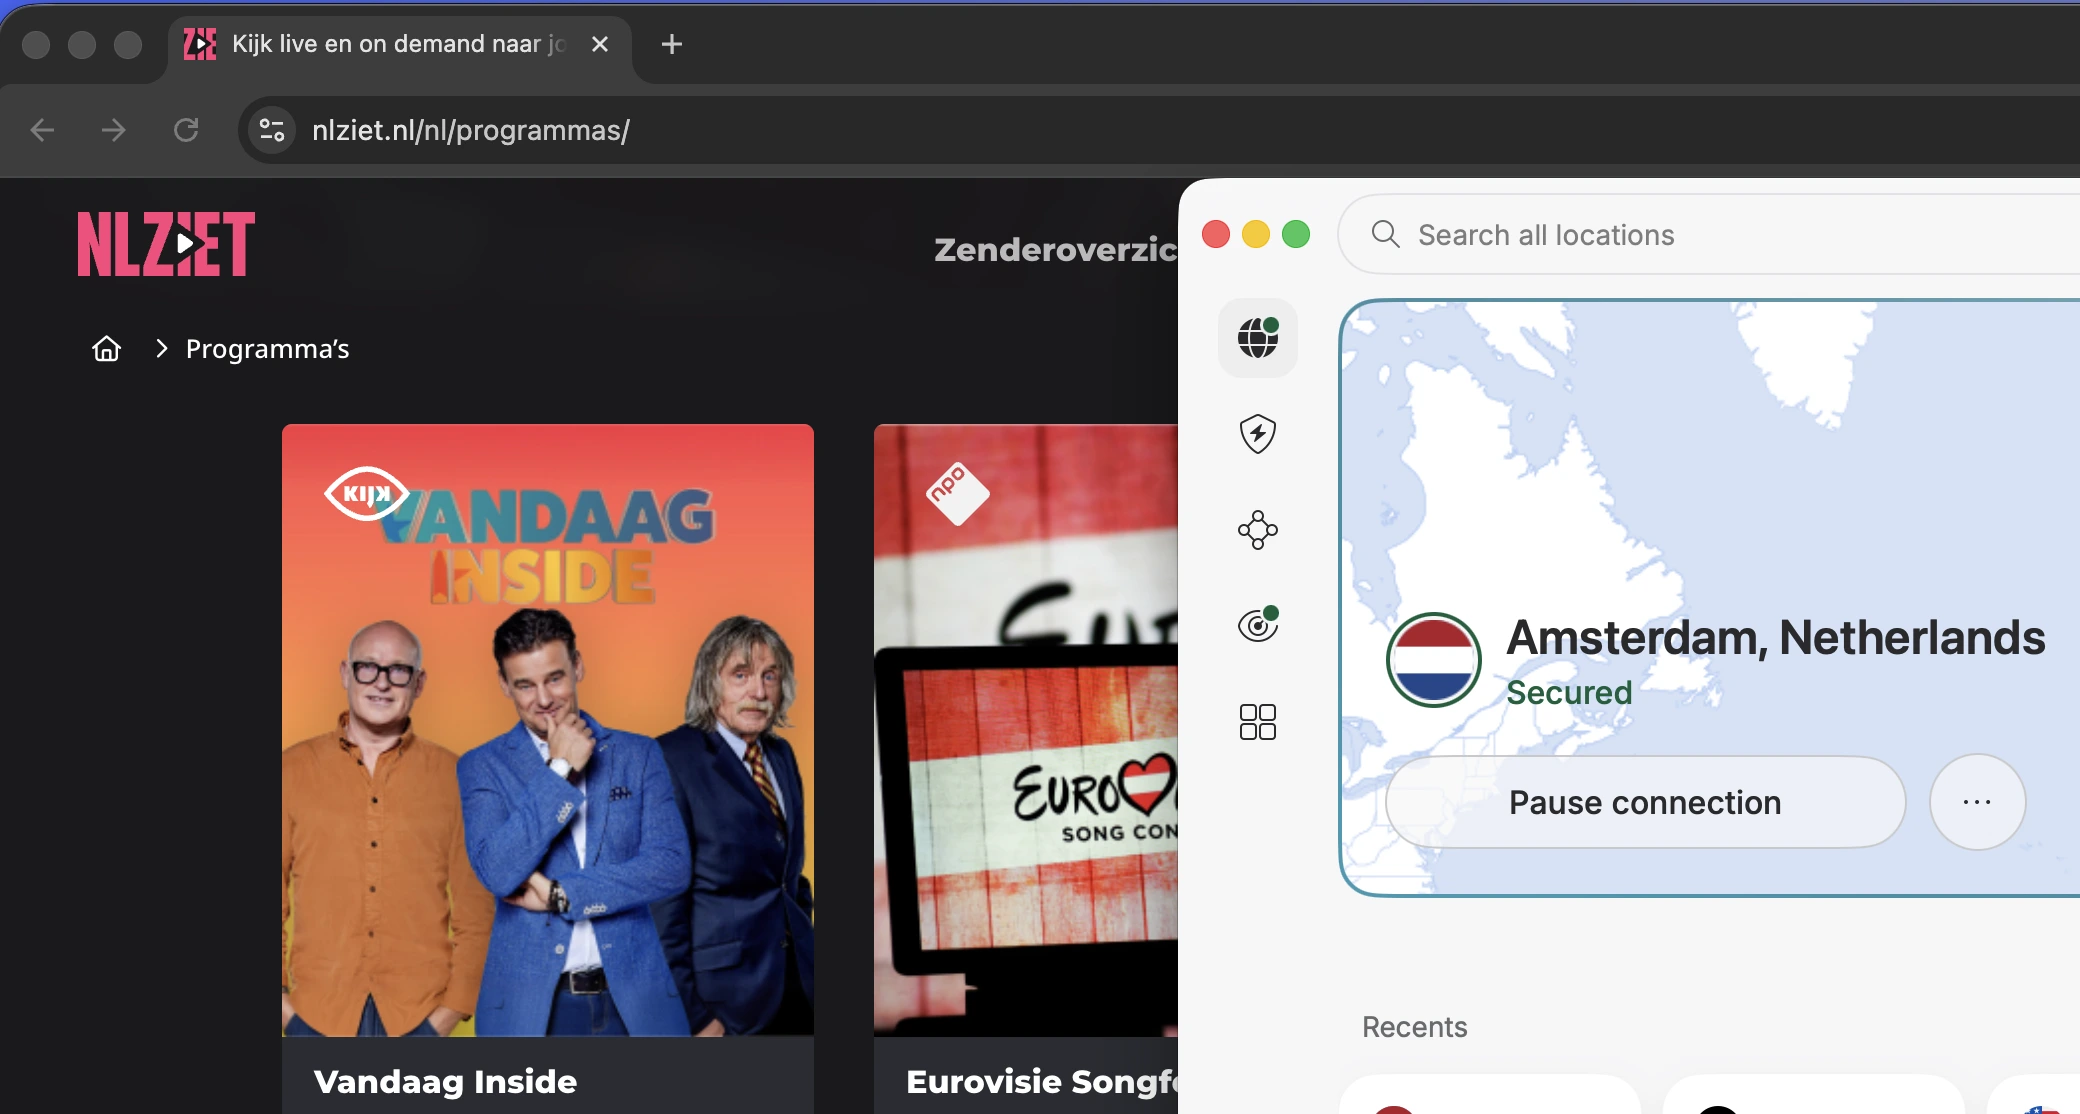Image resolution: width=2080 pixels, height=1114 pixels.
Task: Open the Eurovisie Songfestival poster thumbnail
Action: point(1026,730)
